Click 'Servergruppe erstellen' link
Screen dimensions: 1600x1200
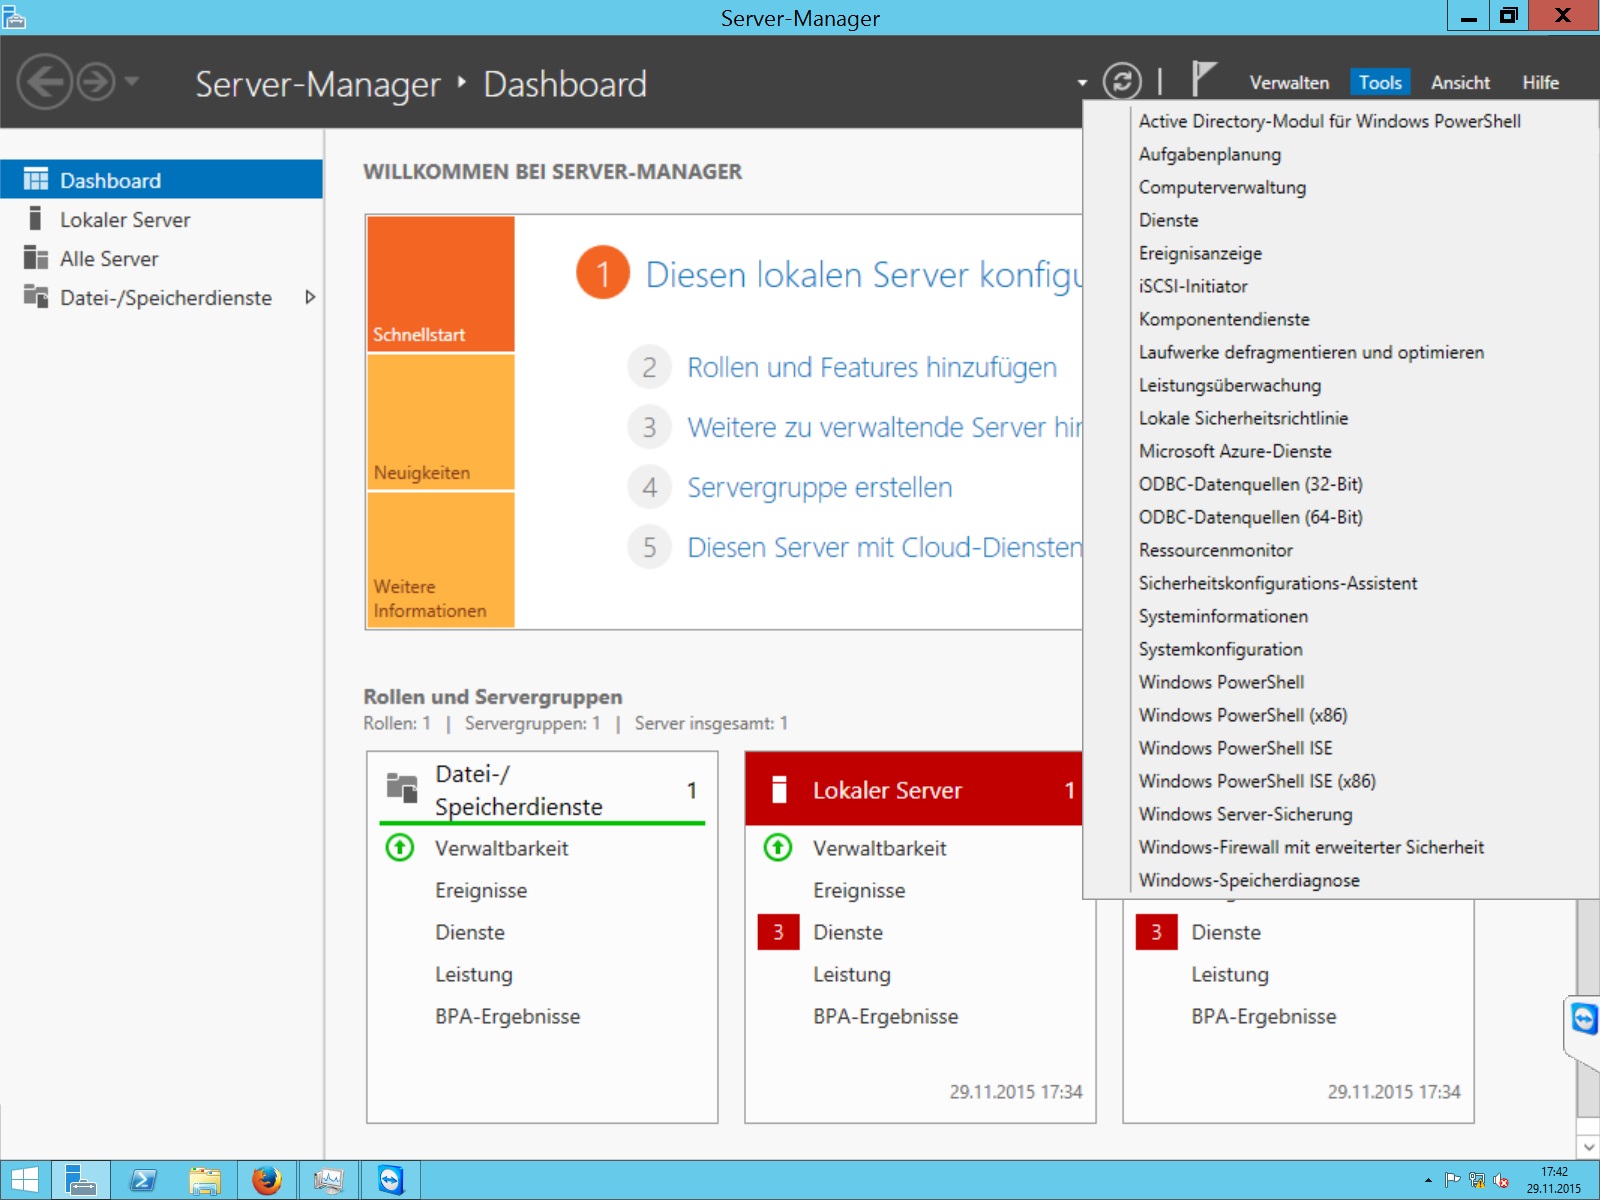(x=820, y=487)
